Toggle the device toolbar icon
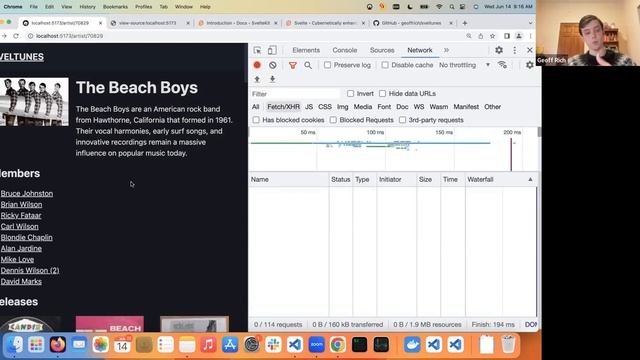 click(x=272, y=50)
